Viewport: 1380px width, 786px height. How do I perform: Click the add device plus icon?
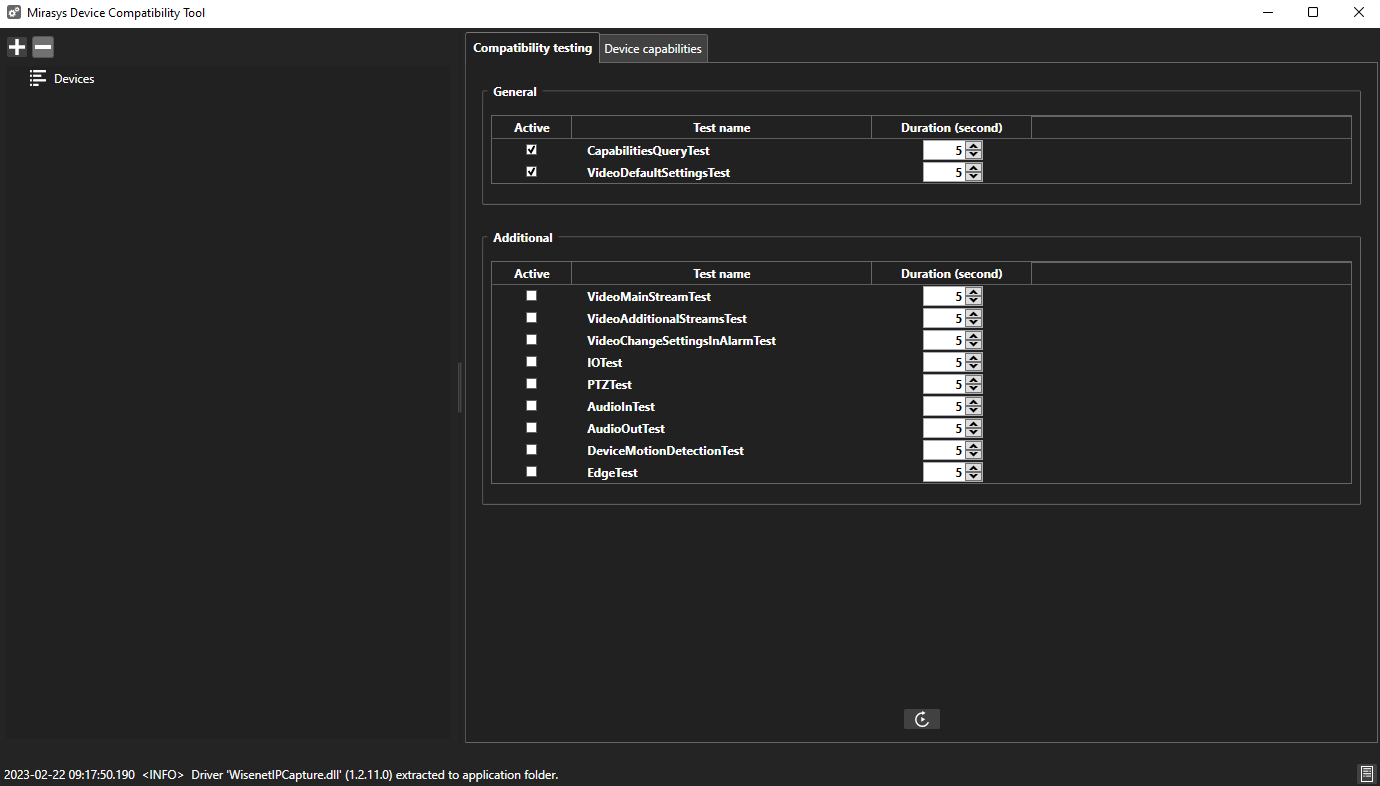click(x=17, y=47)
